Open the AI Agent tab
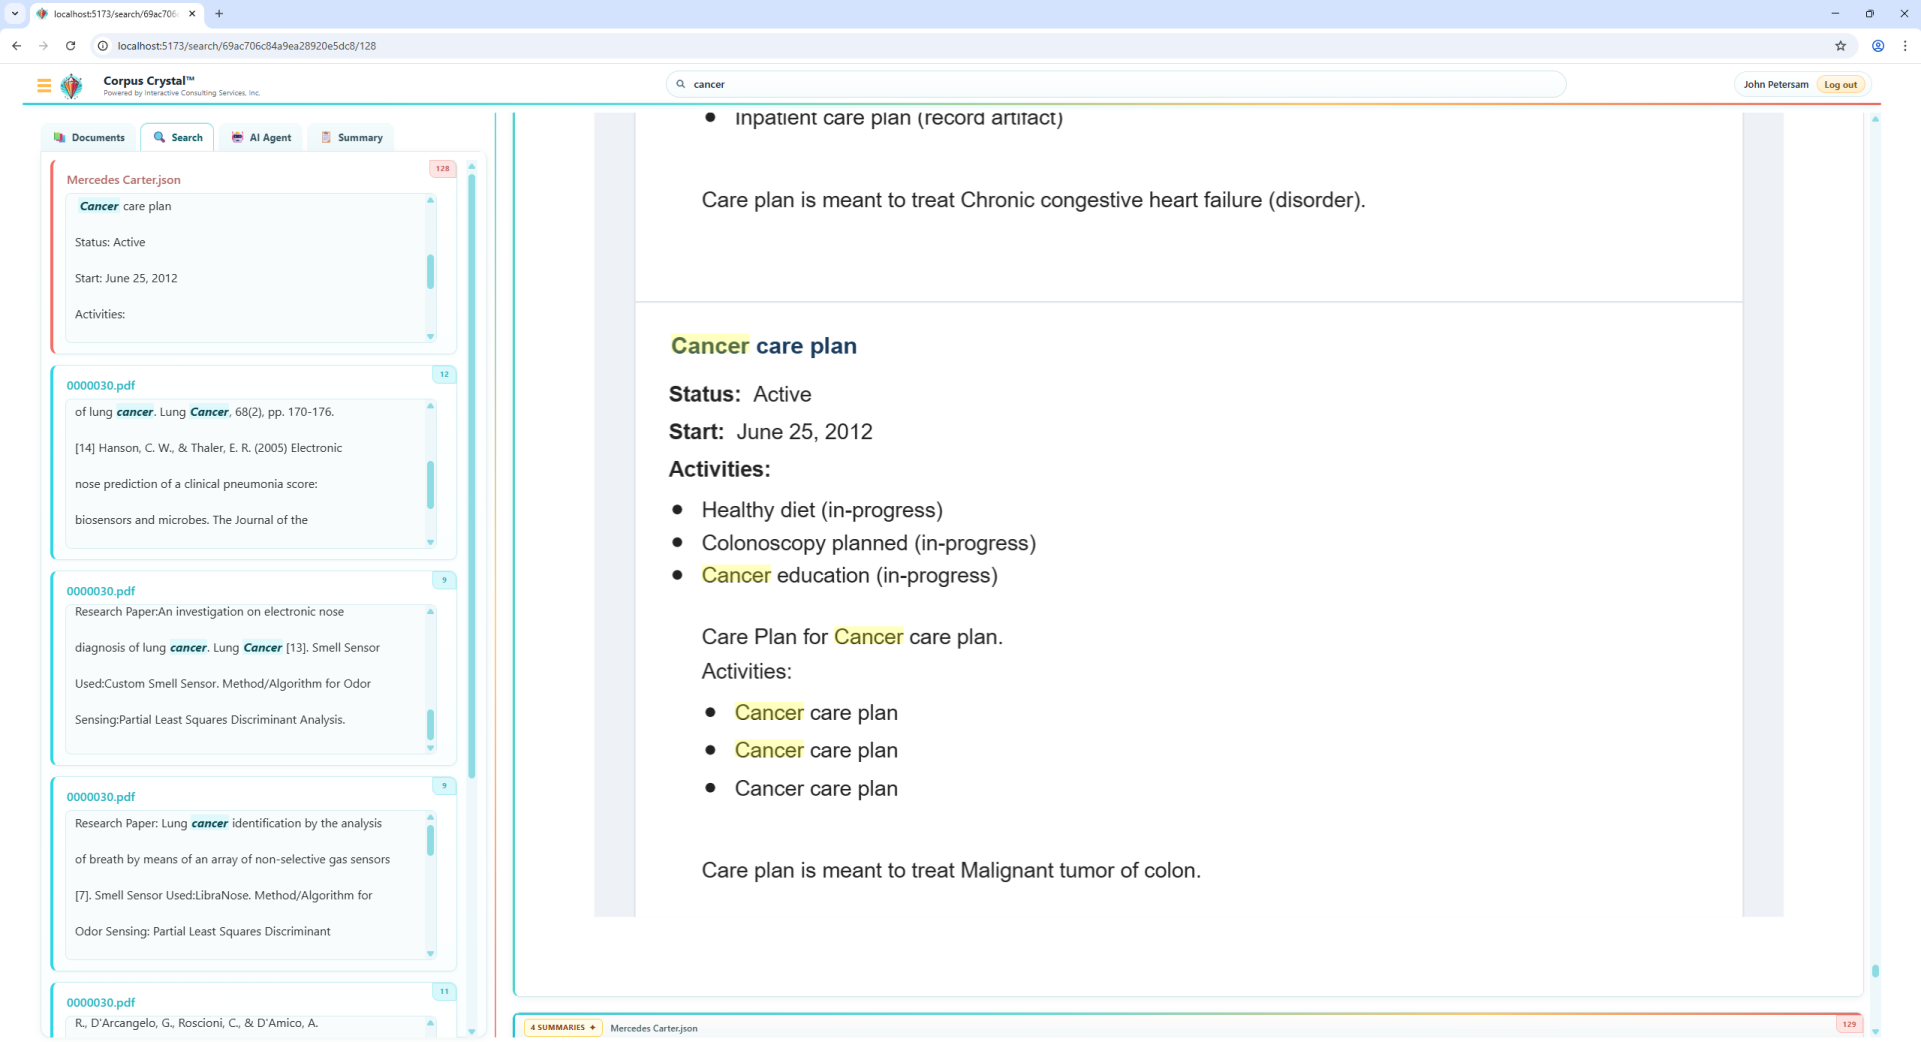This screenshot has height=1042, width=1921. coord(261,137)
